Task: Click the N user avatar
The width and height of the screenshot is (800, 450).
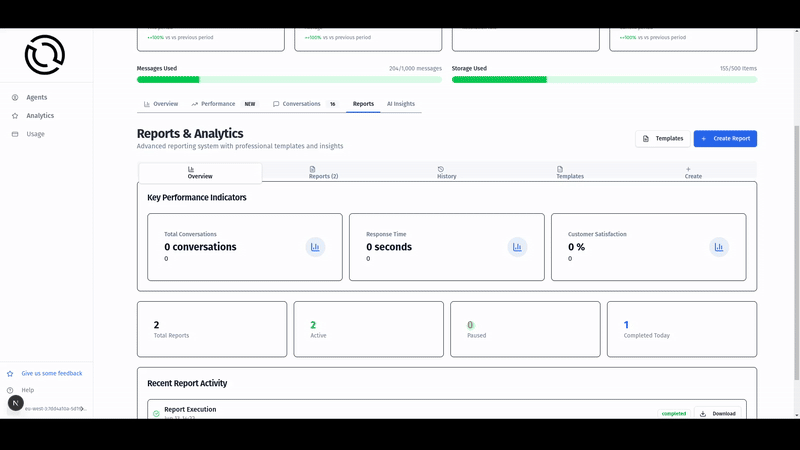Action: [15, 403]
